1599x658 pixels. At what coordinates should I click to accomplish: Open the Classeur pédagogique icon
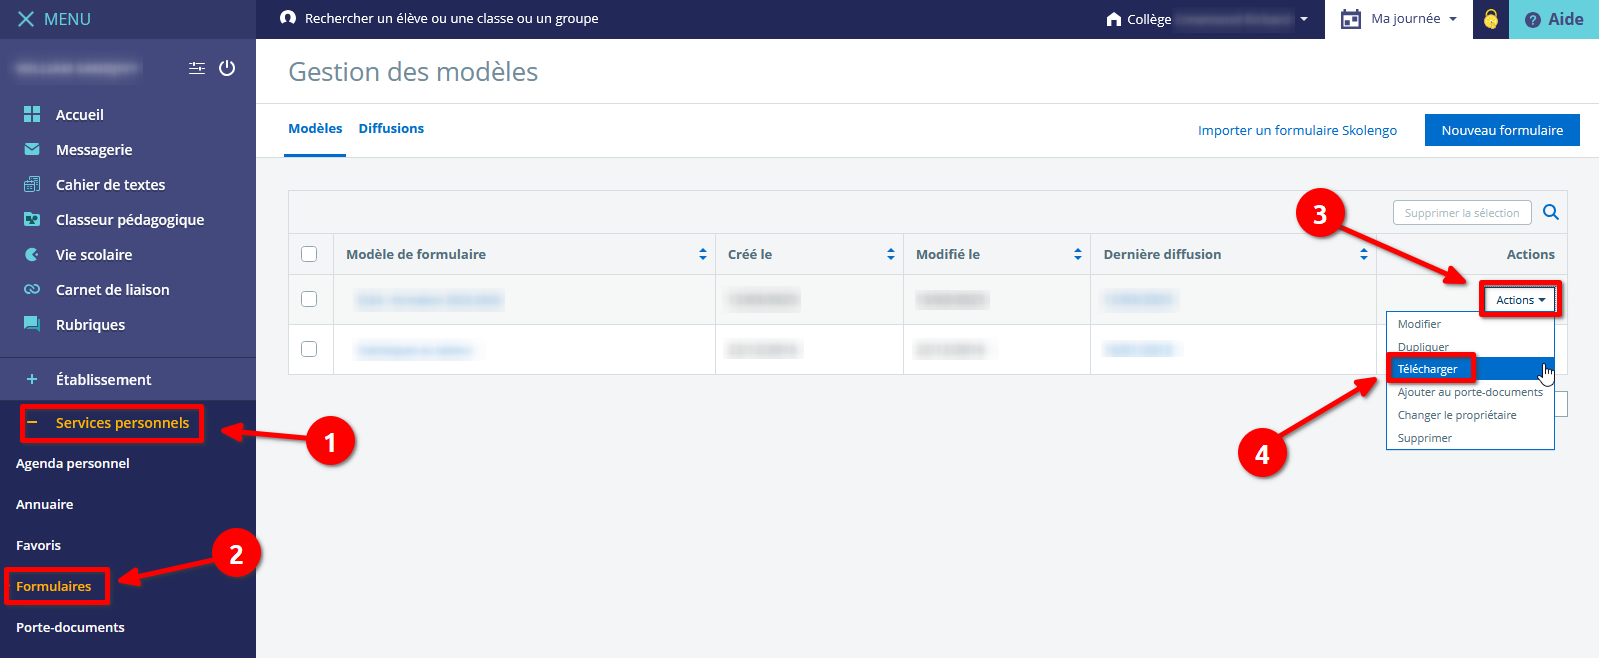coord(32,220)
